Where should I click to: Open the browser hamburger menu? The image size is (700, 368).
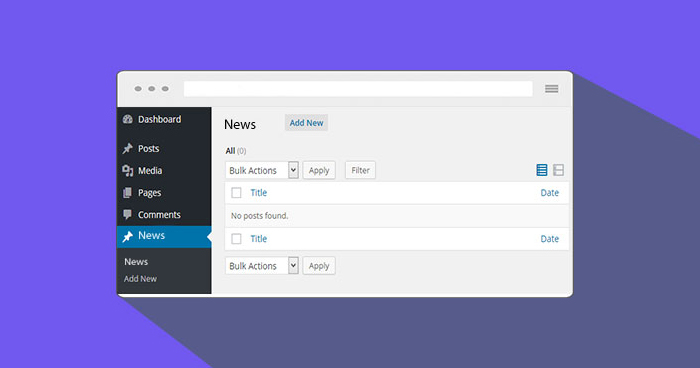(x=551, y=89)
